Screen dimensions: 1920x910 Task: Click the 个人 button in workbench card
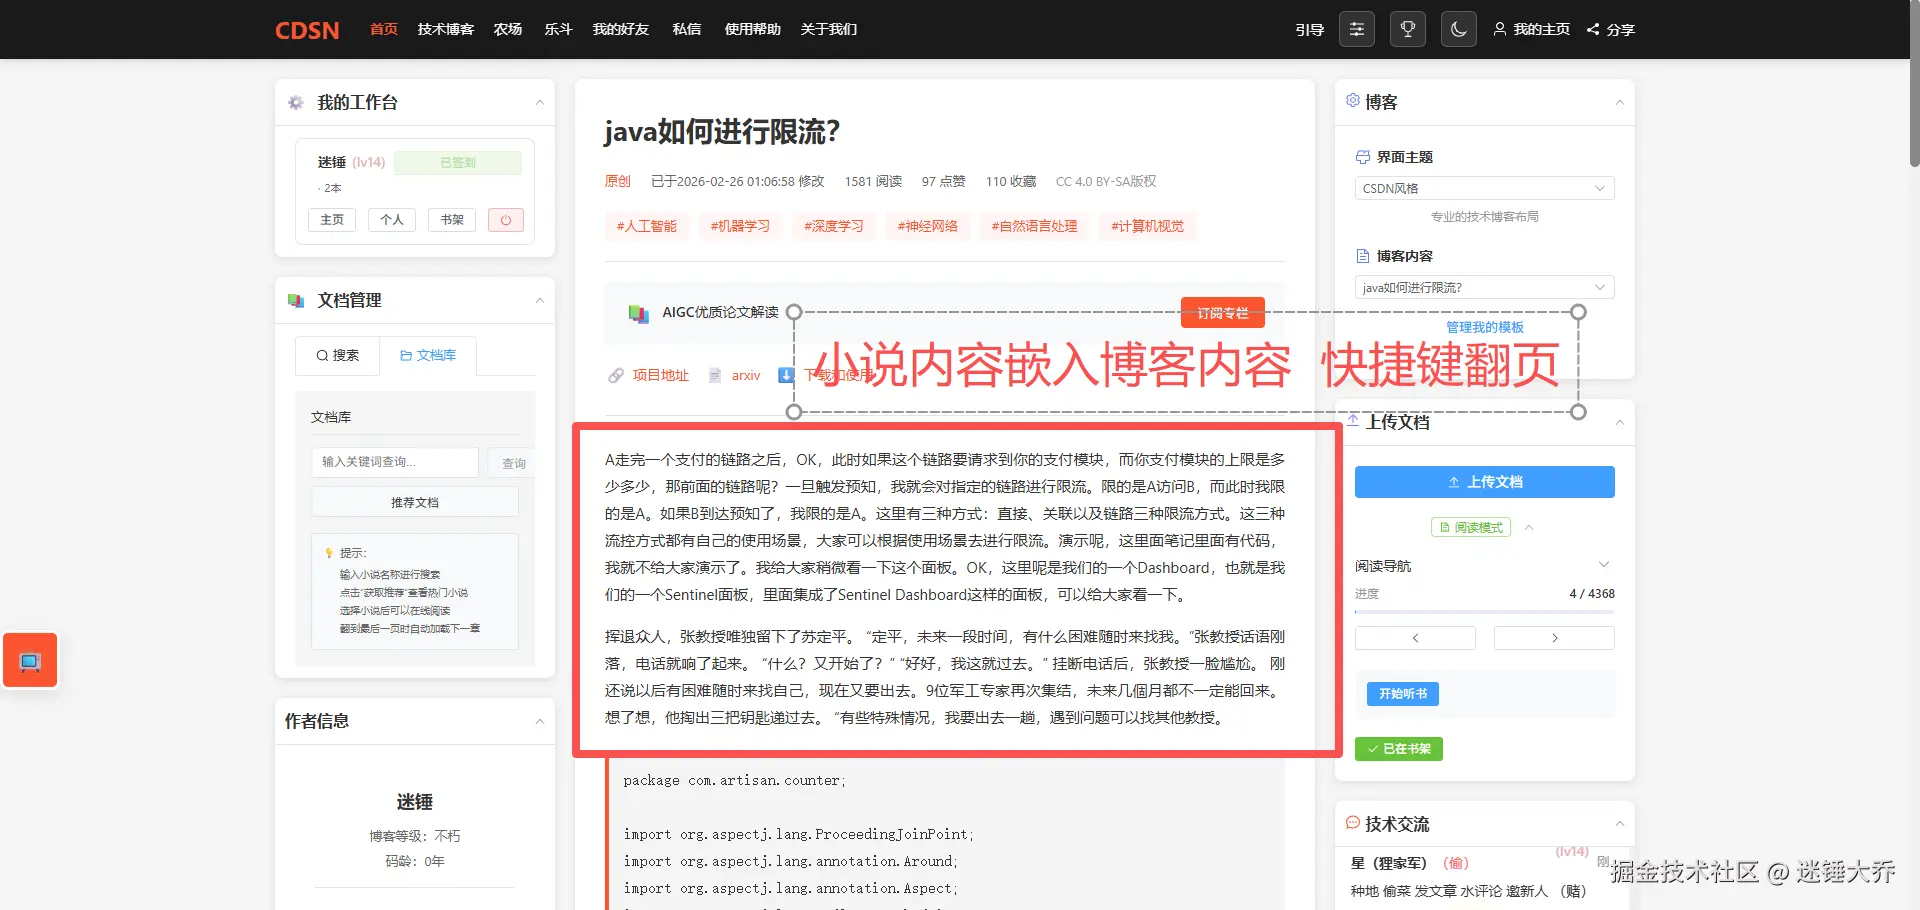click(392, 220)
